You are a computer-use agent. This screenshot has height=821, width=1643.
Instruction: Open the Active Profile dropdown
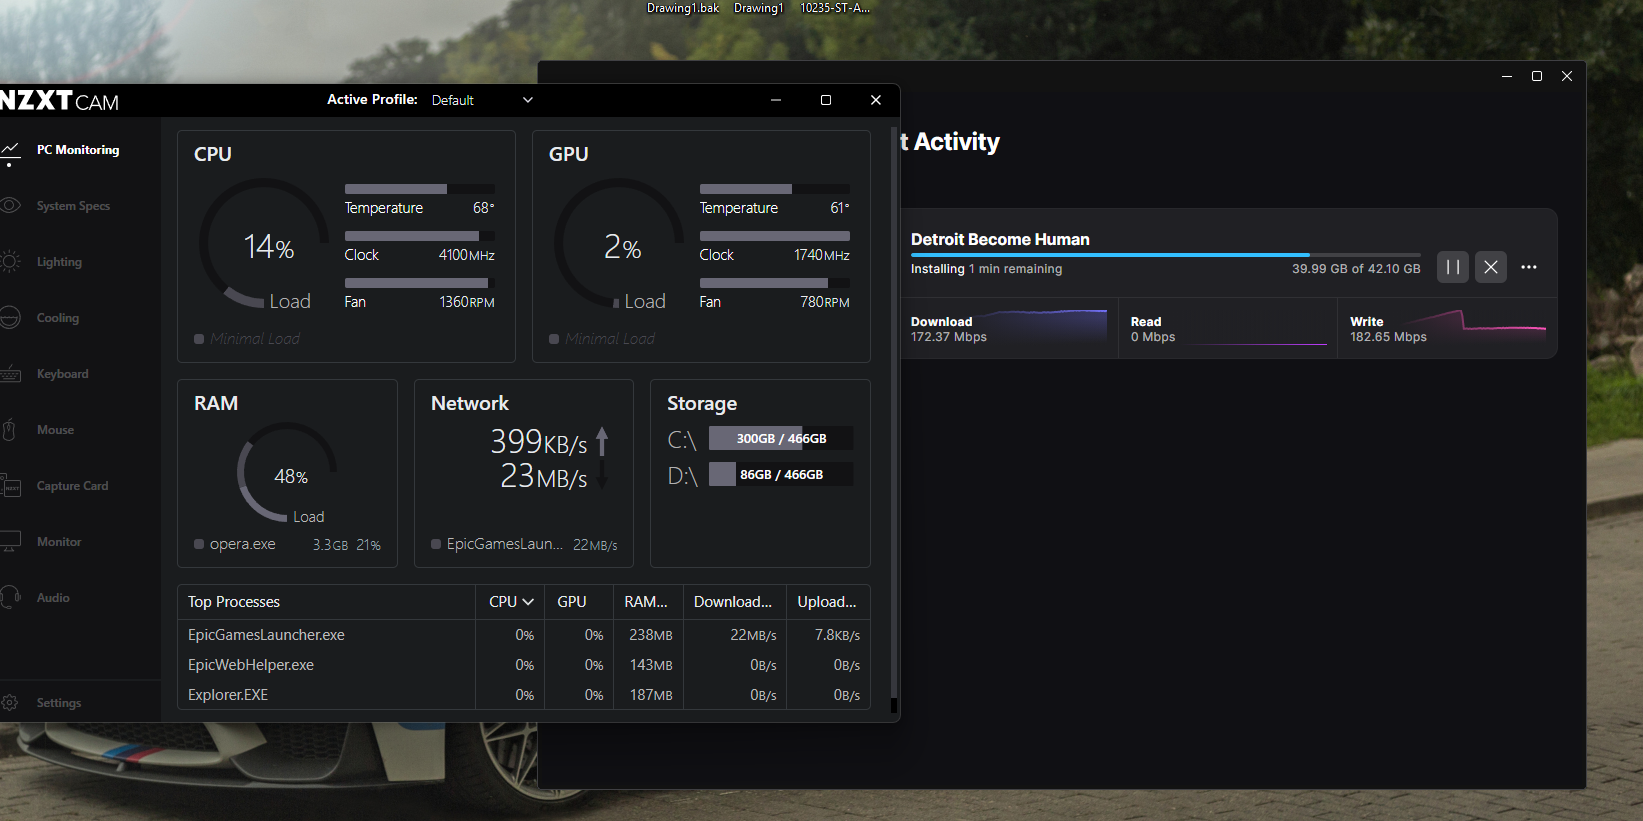coord(483,100)
